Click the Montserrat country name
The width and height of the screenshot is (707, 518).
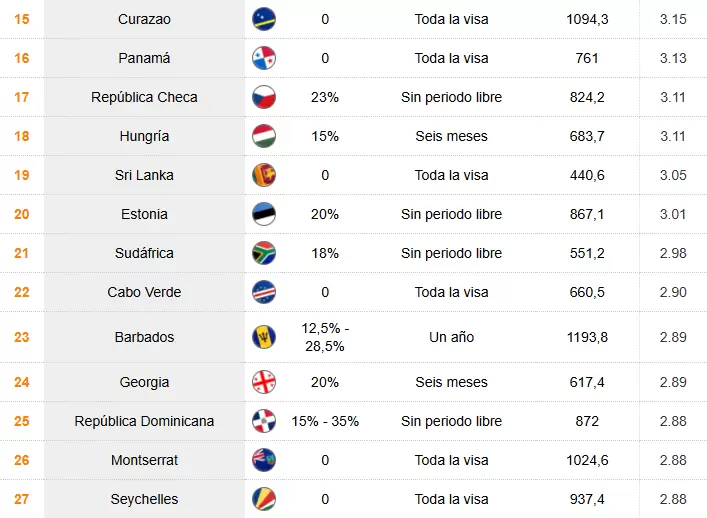point(144,460)
